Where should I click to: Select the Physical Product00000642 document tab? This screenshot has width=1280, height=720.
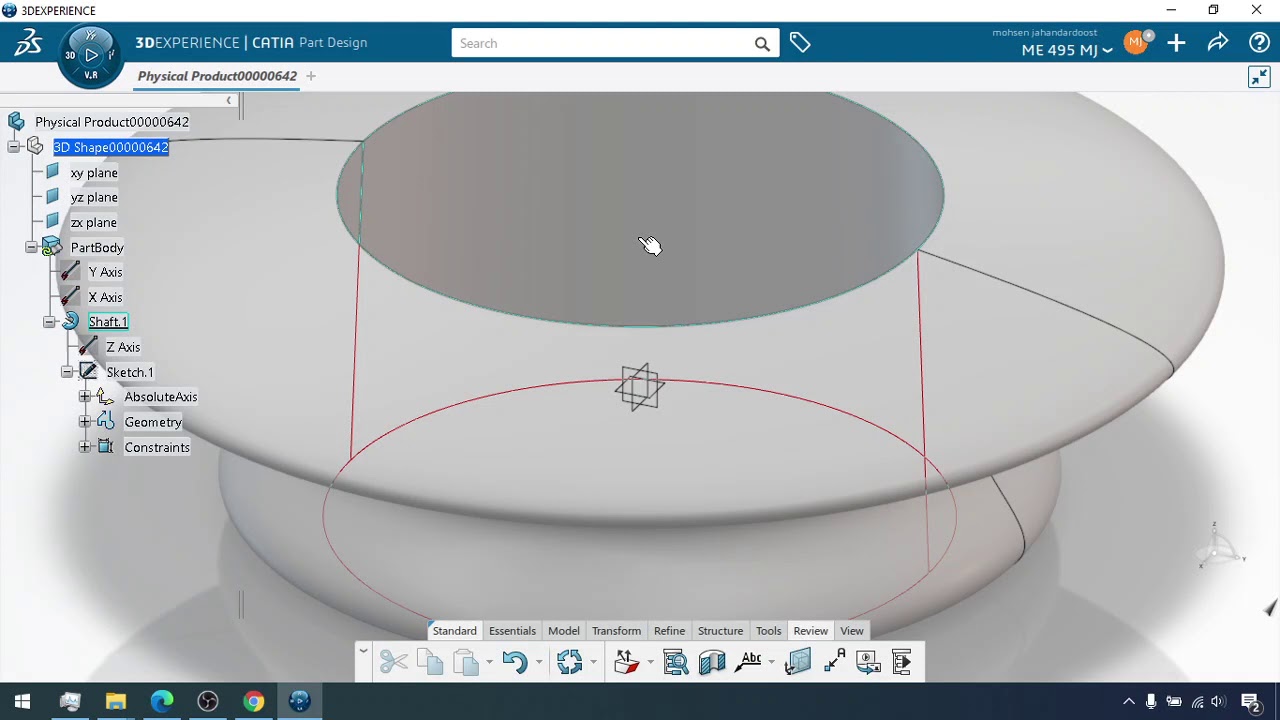[x=217, y=76]
